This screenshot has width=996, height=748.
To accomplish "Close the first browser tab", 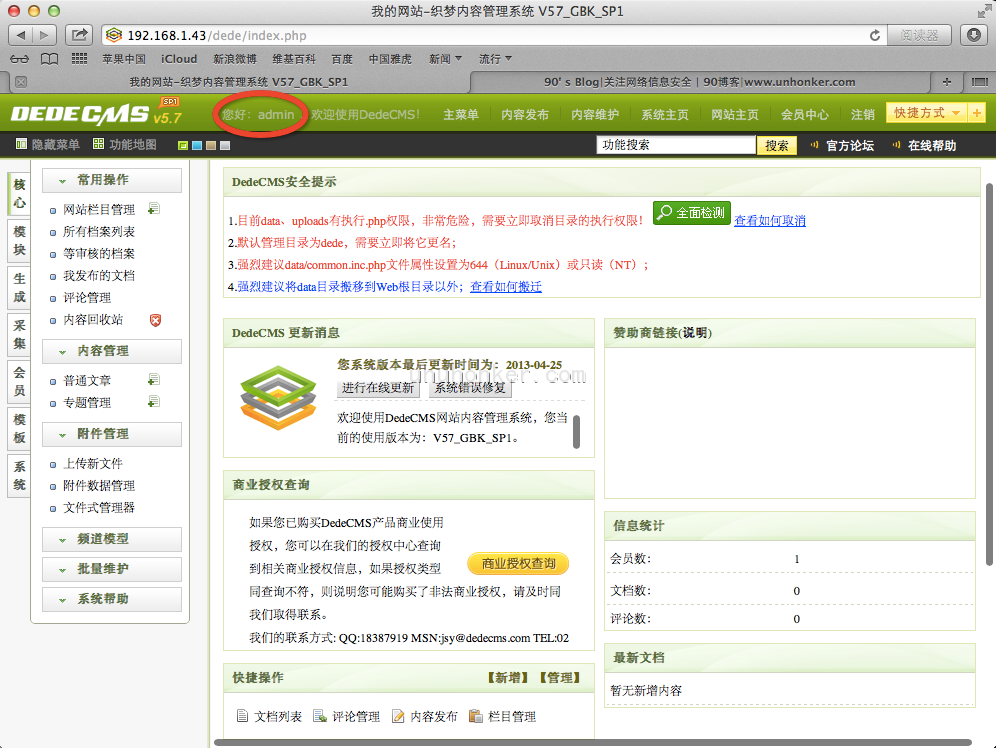I will click(21, 82).
